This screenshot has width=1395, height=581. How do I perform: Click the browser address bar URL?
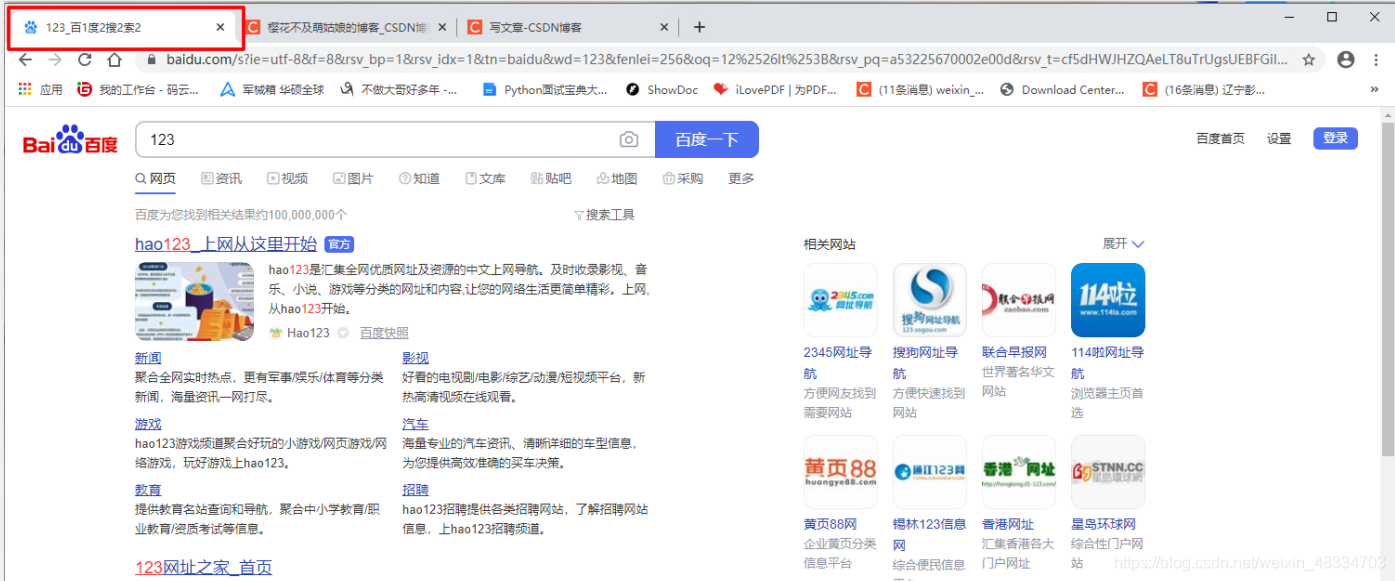tap(727, 60)
